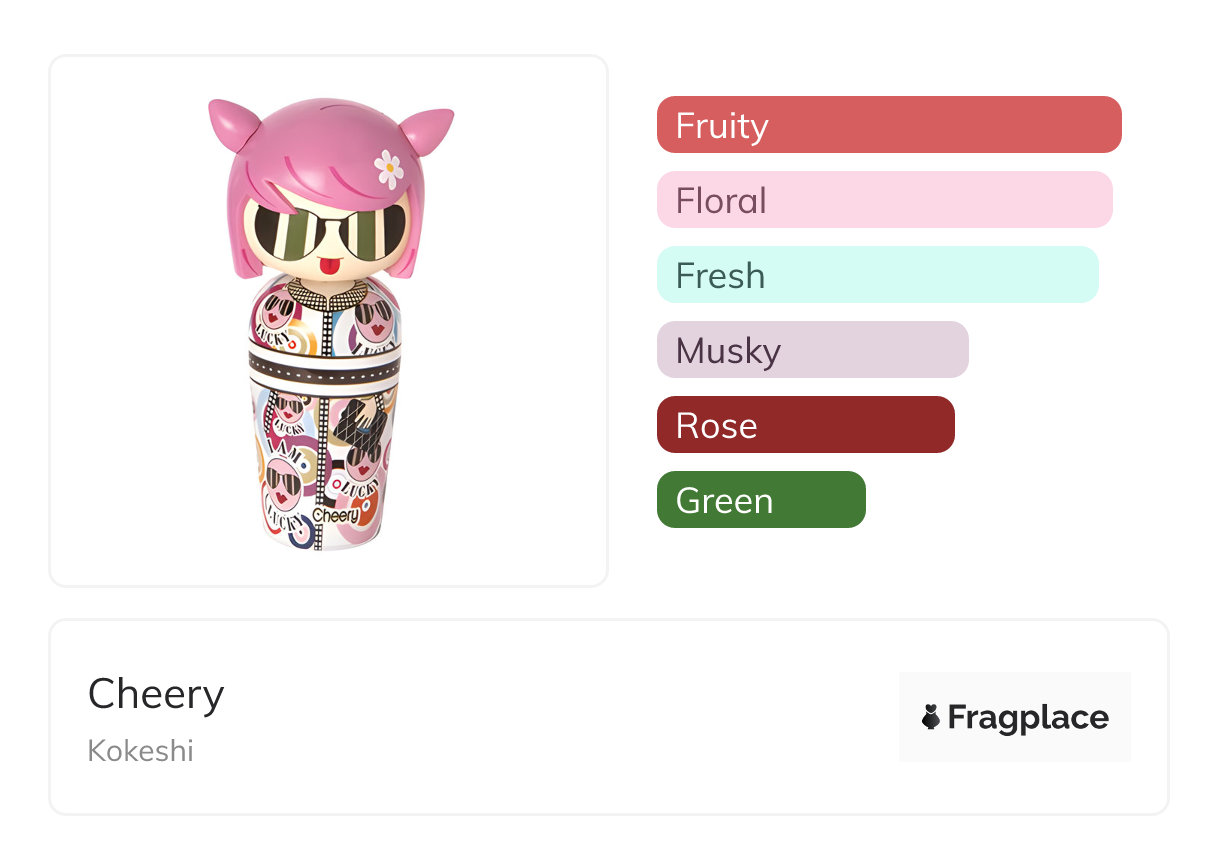This screenshot has width=1218, height=864.
Task: Select the dark red Rose accord bar
Action: pos(805,425)
